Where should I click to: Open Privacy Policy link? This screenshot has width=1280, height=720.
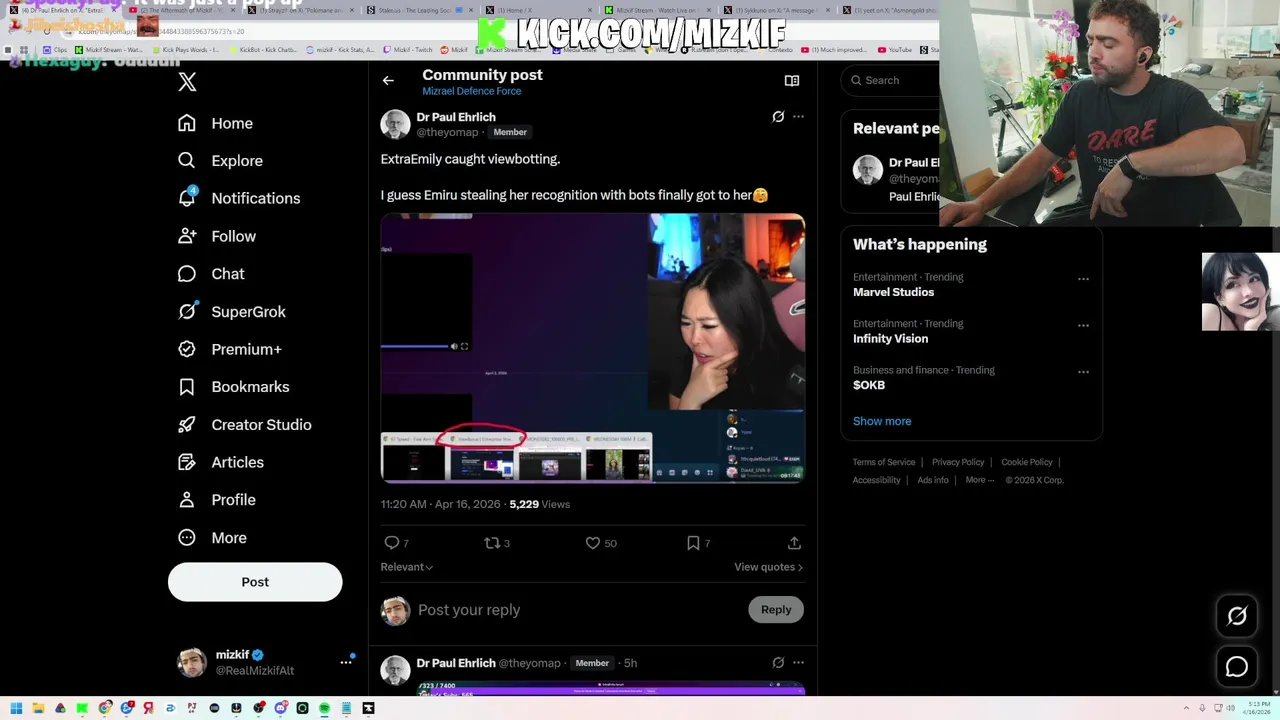[x=958, y=462]
